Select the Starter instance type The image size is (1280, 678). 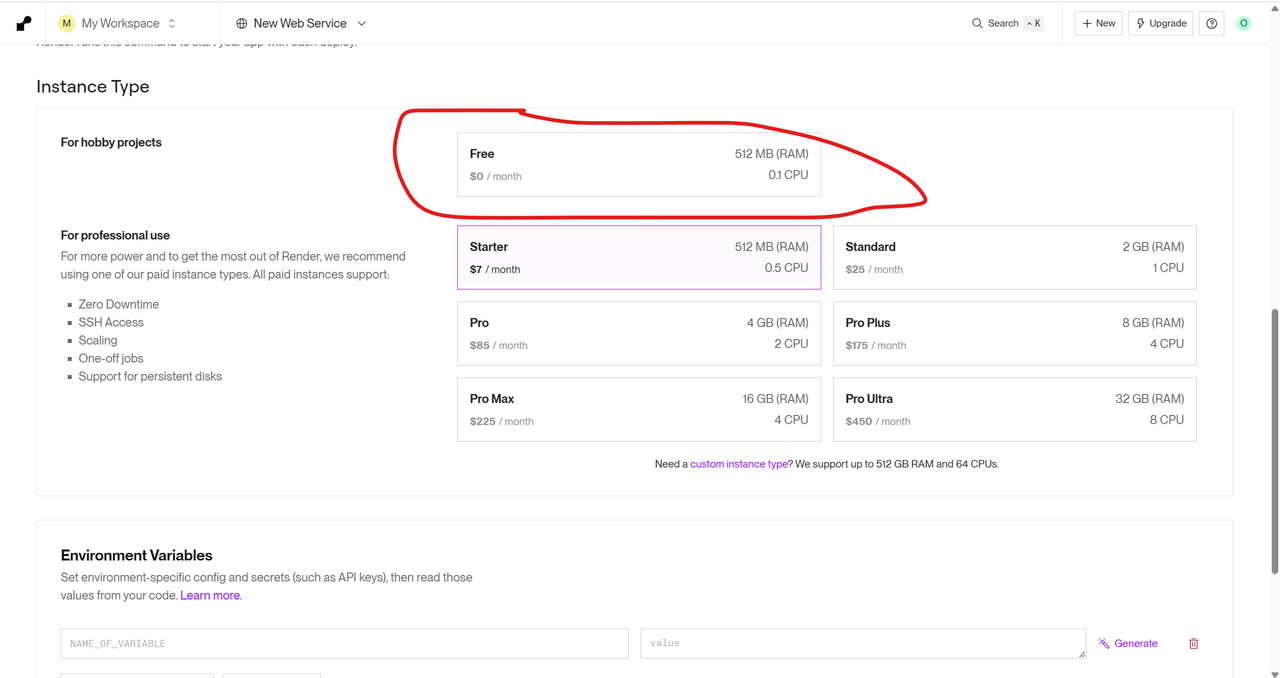(639, 257)
